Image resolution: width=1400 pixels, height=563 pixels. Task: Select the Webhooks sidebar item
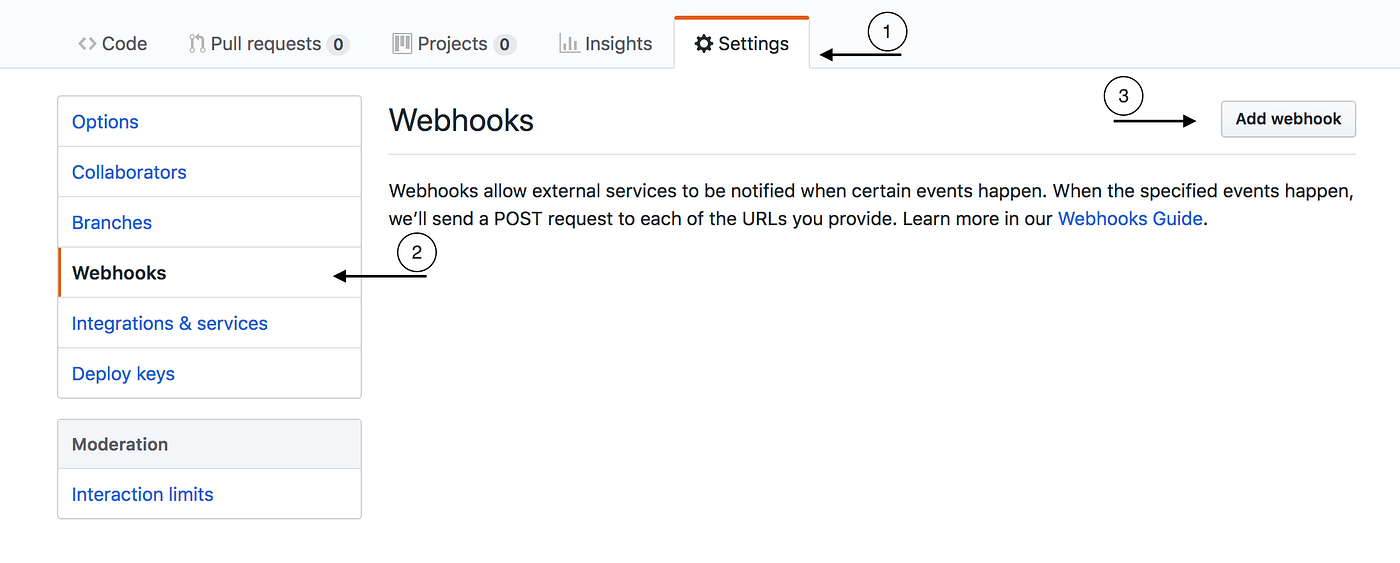click(x=119, y=273)
